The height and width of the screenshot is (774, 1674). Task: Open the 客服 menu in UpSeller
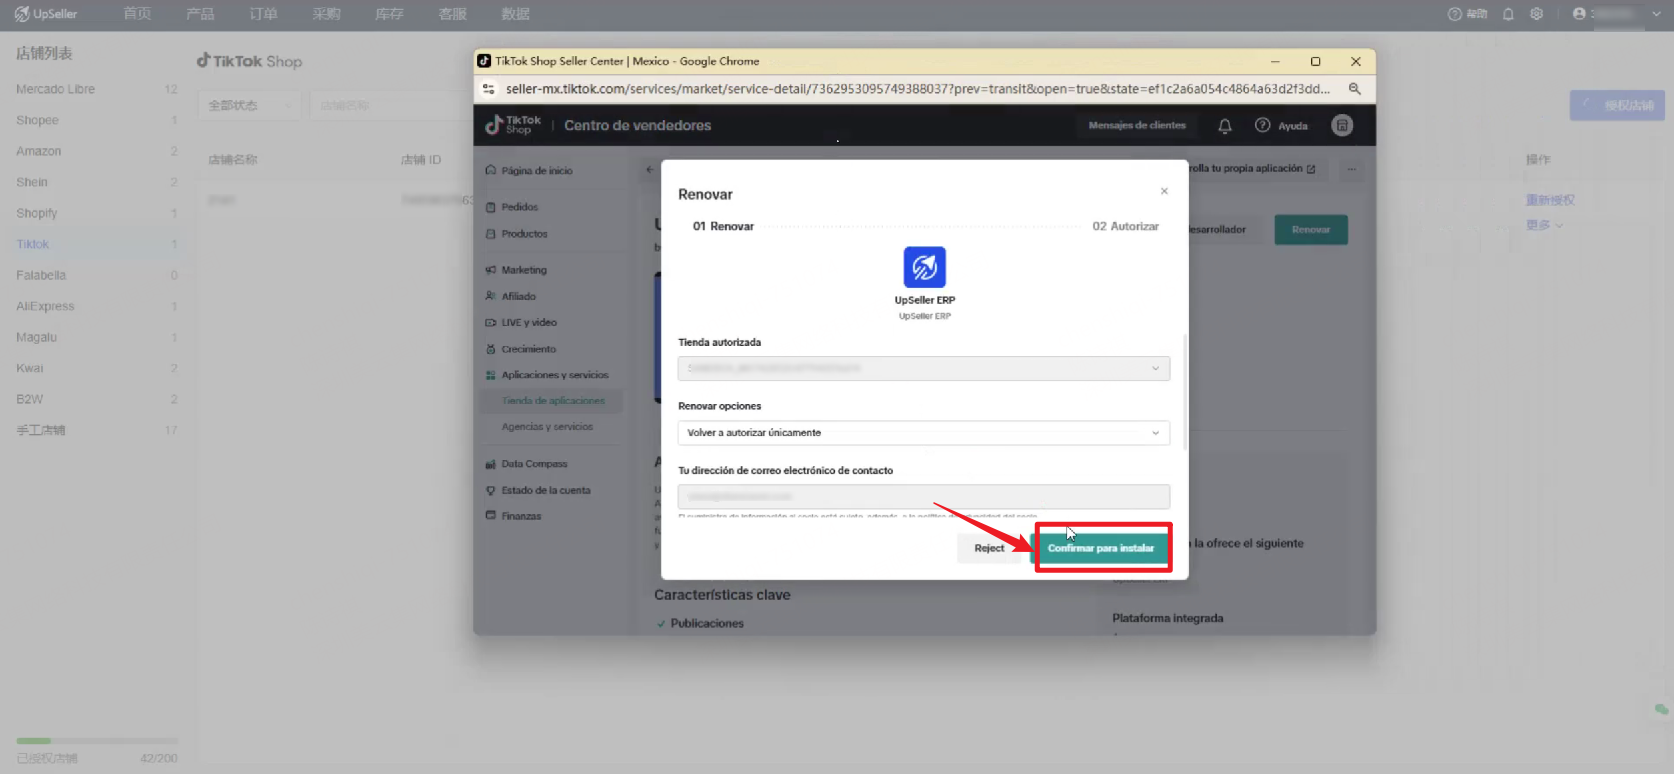(x=452, y=14)
